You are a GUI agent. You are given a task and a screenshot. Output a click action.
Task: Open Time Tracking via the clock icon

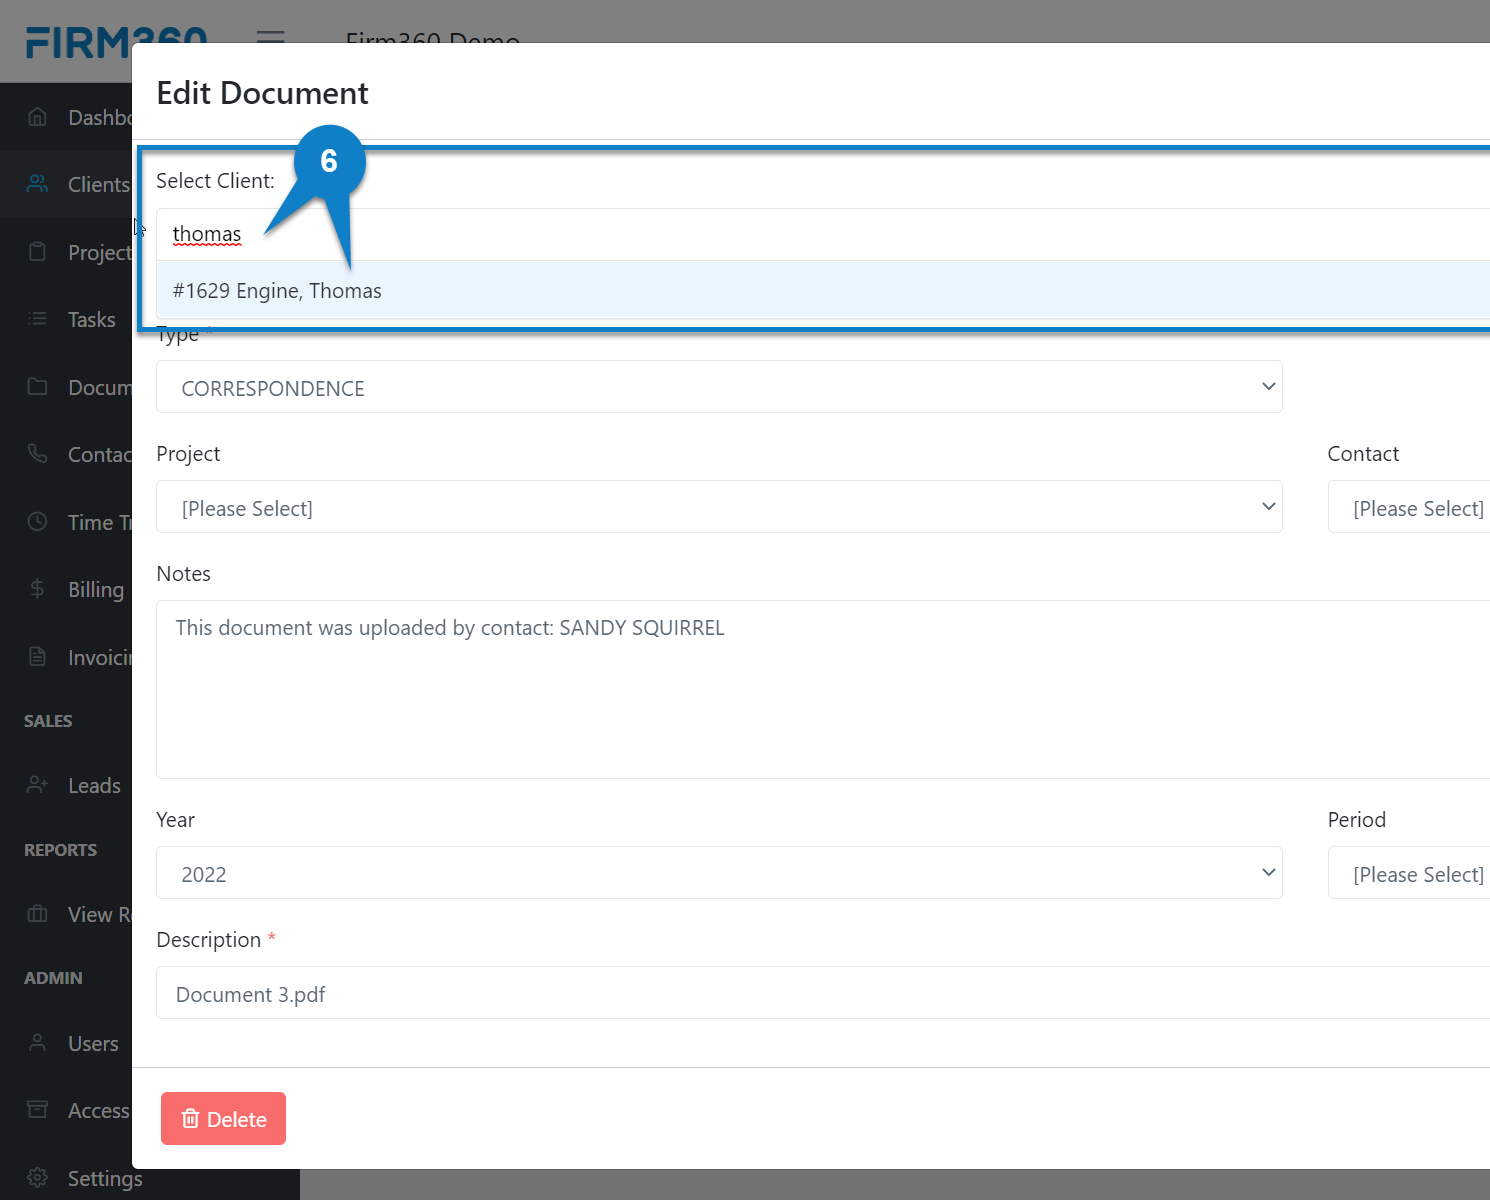(37, 521)
